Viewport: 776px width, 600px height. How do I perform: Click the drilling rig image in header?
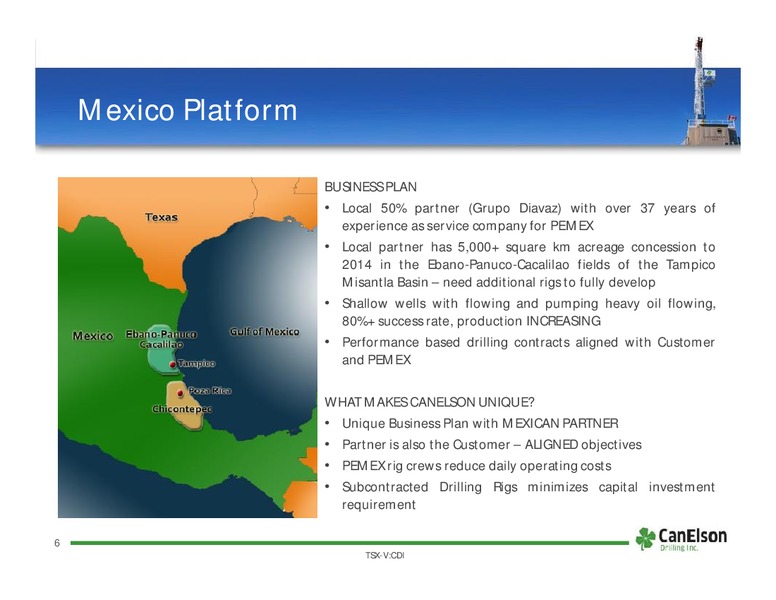[x=711, y=91]
